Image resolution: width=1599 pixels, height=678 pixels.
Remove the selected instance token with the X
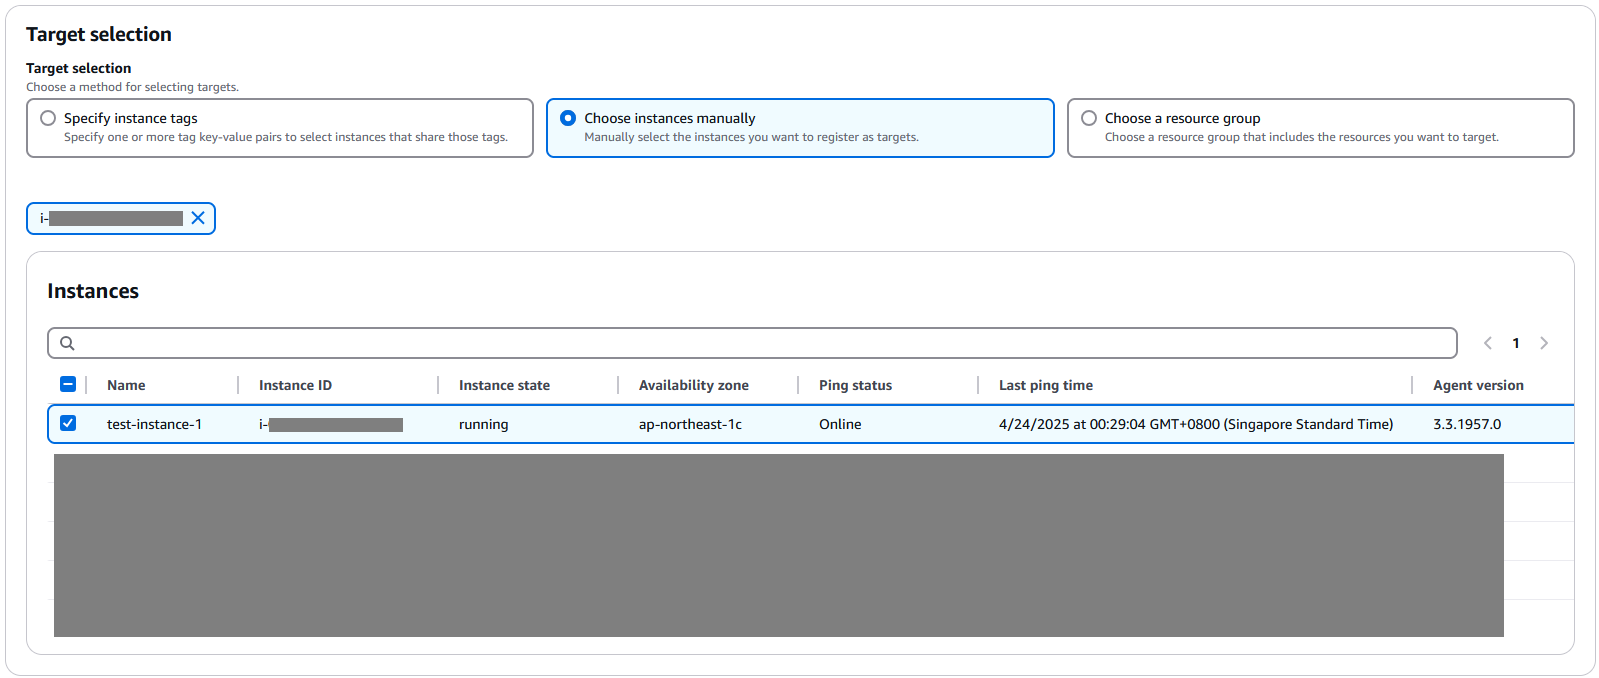pyautogui.click(x=198, y=218)
